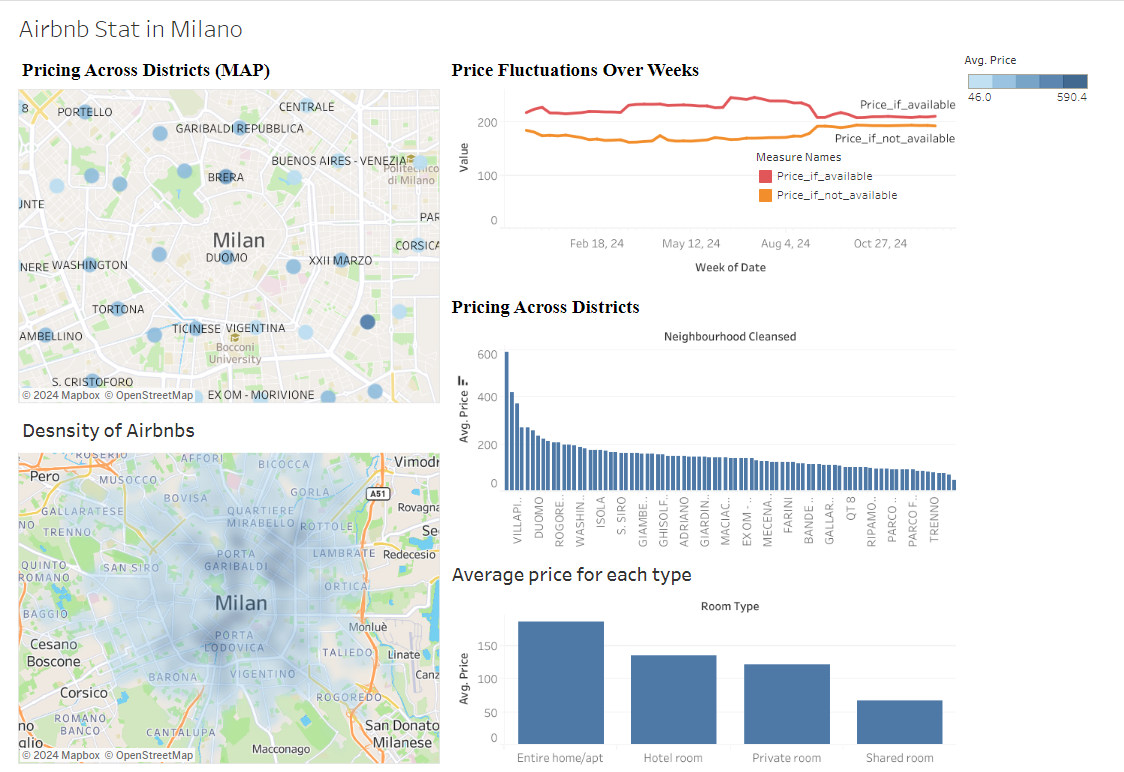Click the Price Fluctuations Over Weeks title

pos(575,70)
